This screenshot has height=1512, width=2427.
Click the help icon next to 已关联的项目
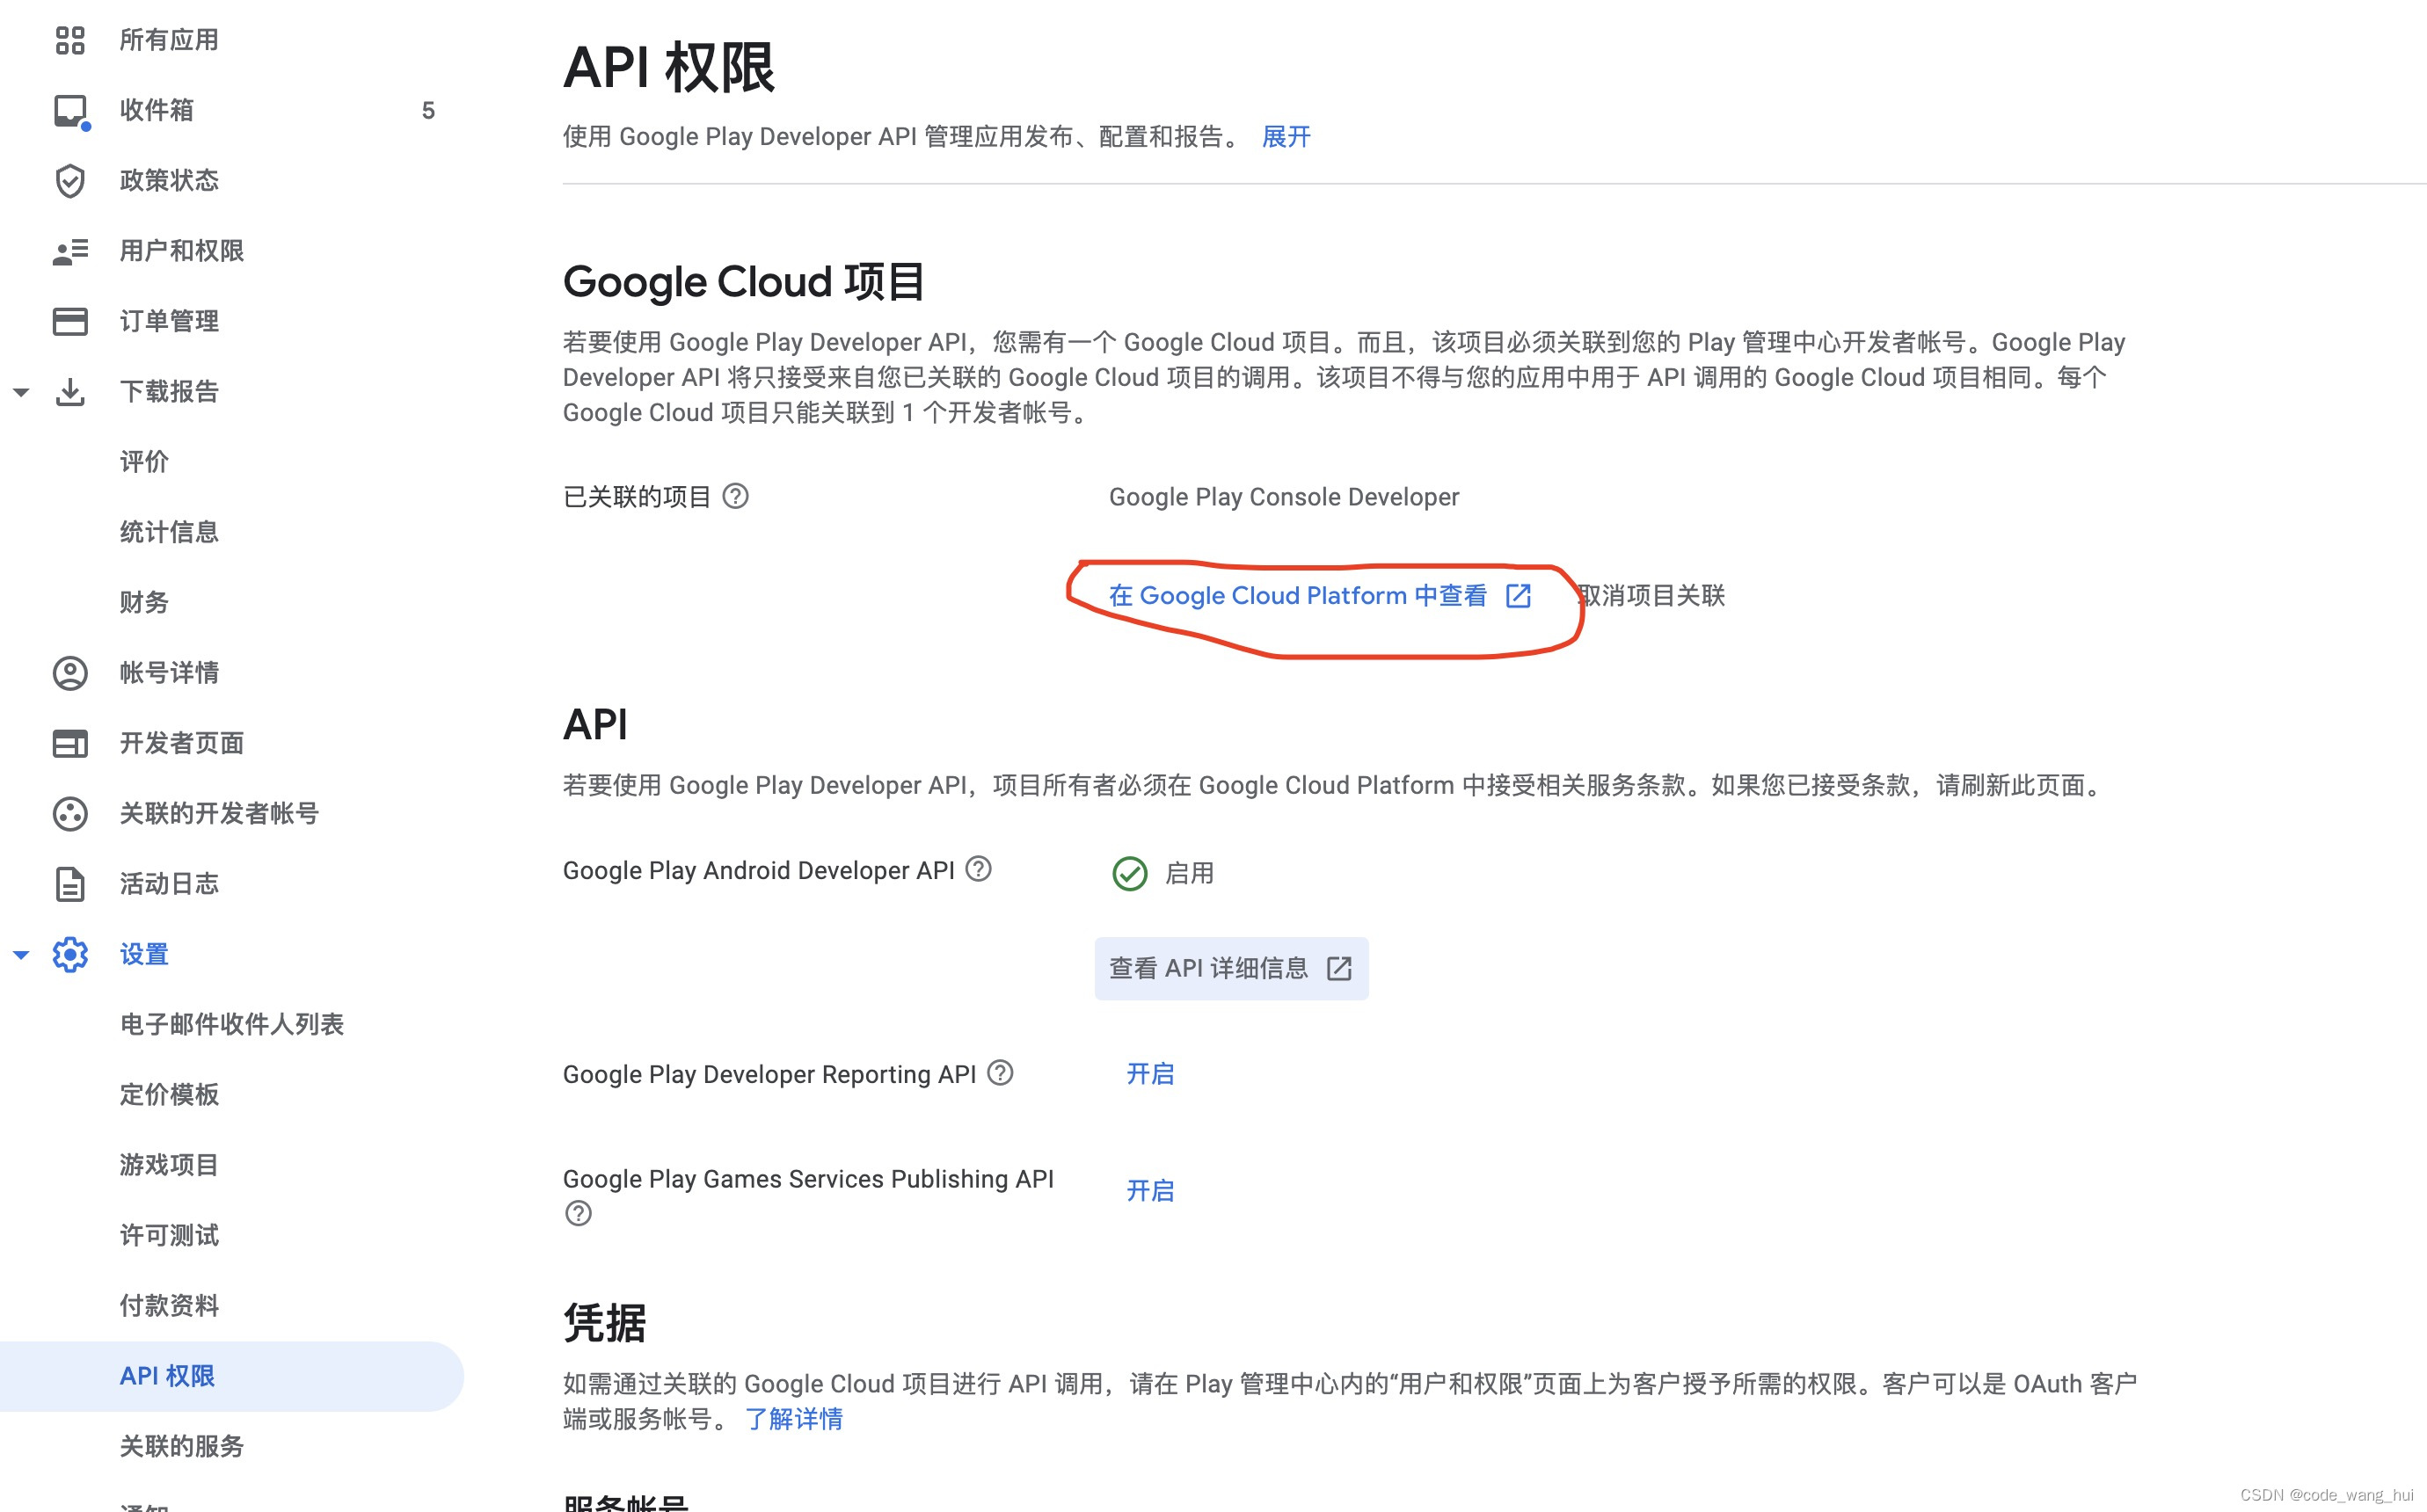click(737, 496)
